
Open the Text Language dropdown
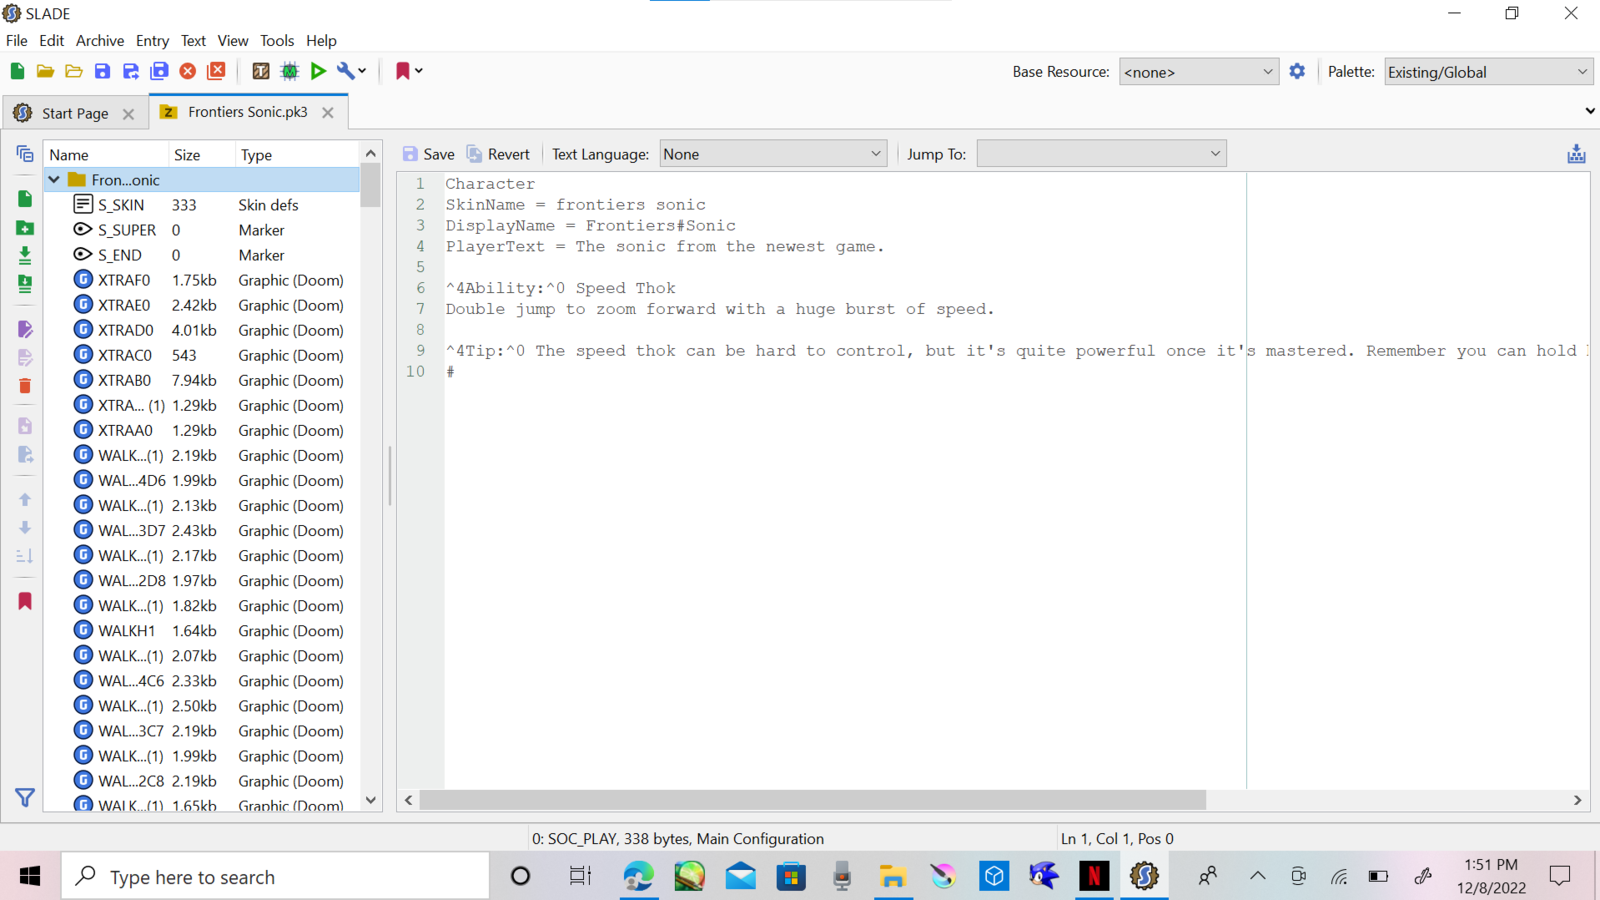click(x=772, y=154)
